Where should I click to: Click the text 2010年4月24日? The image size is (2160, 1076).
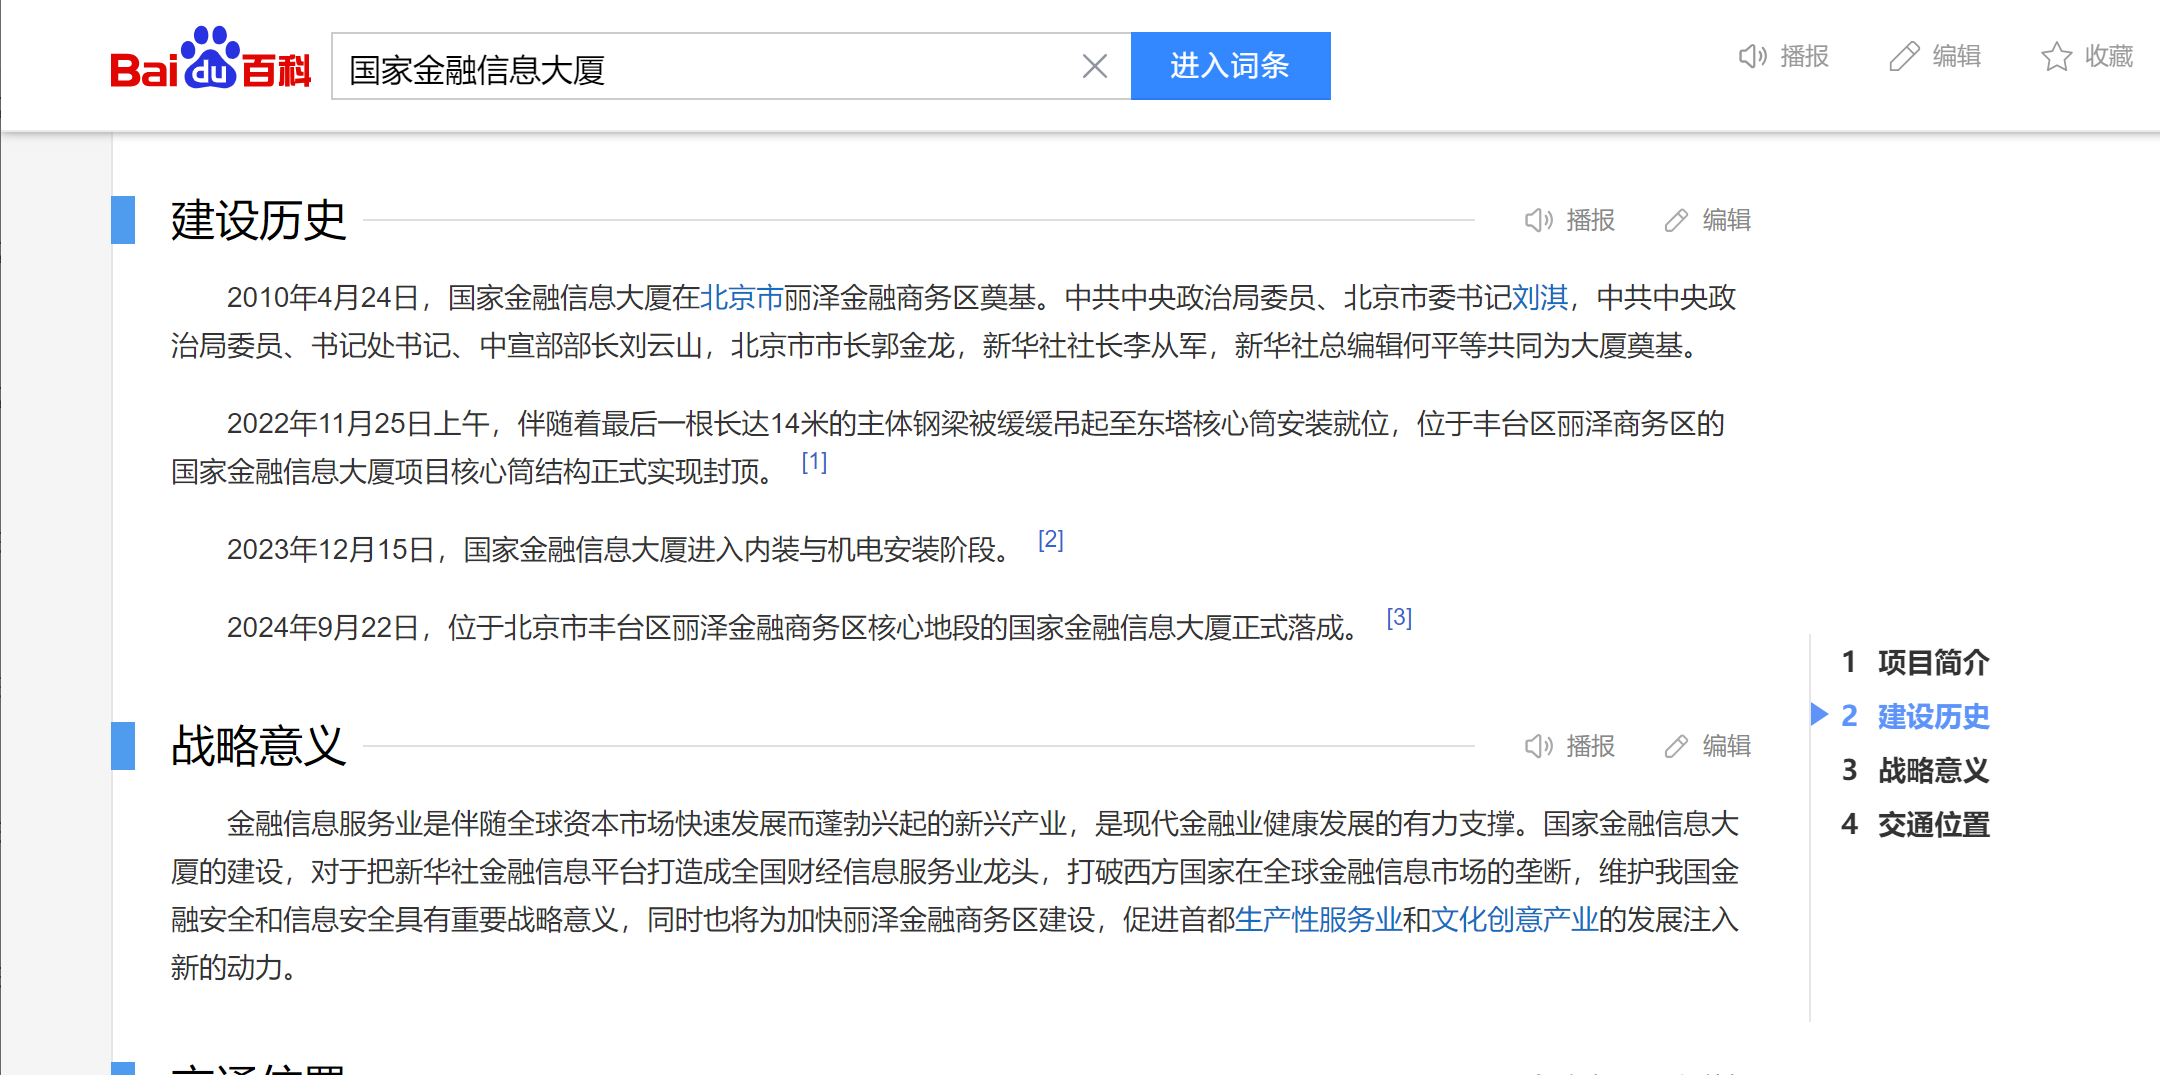pyautogui.click(x=322, y=298)
